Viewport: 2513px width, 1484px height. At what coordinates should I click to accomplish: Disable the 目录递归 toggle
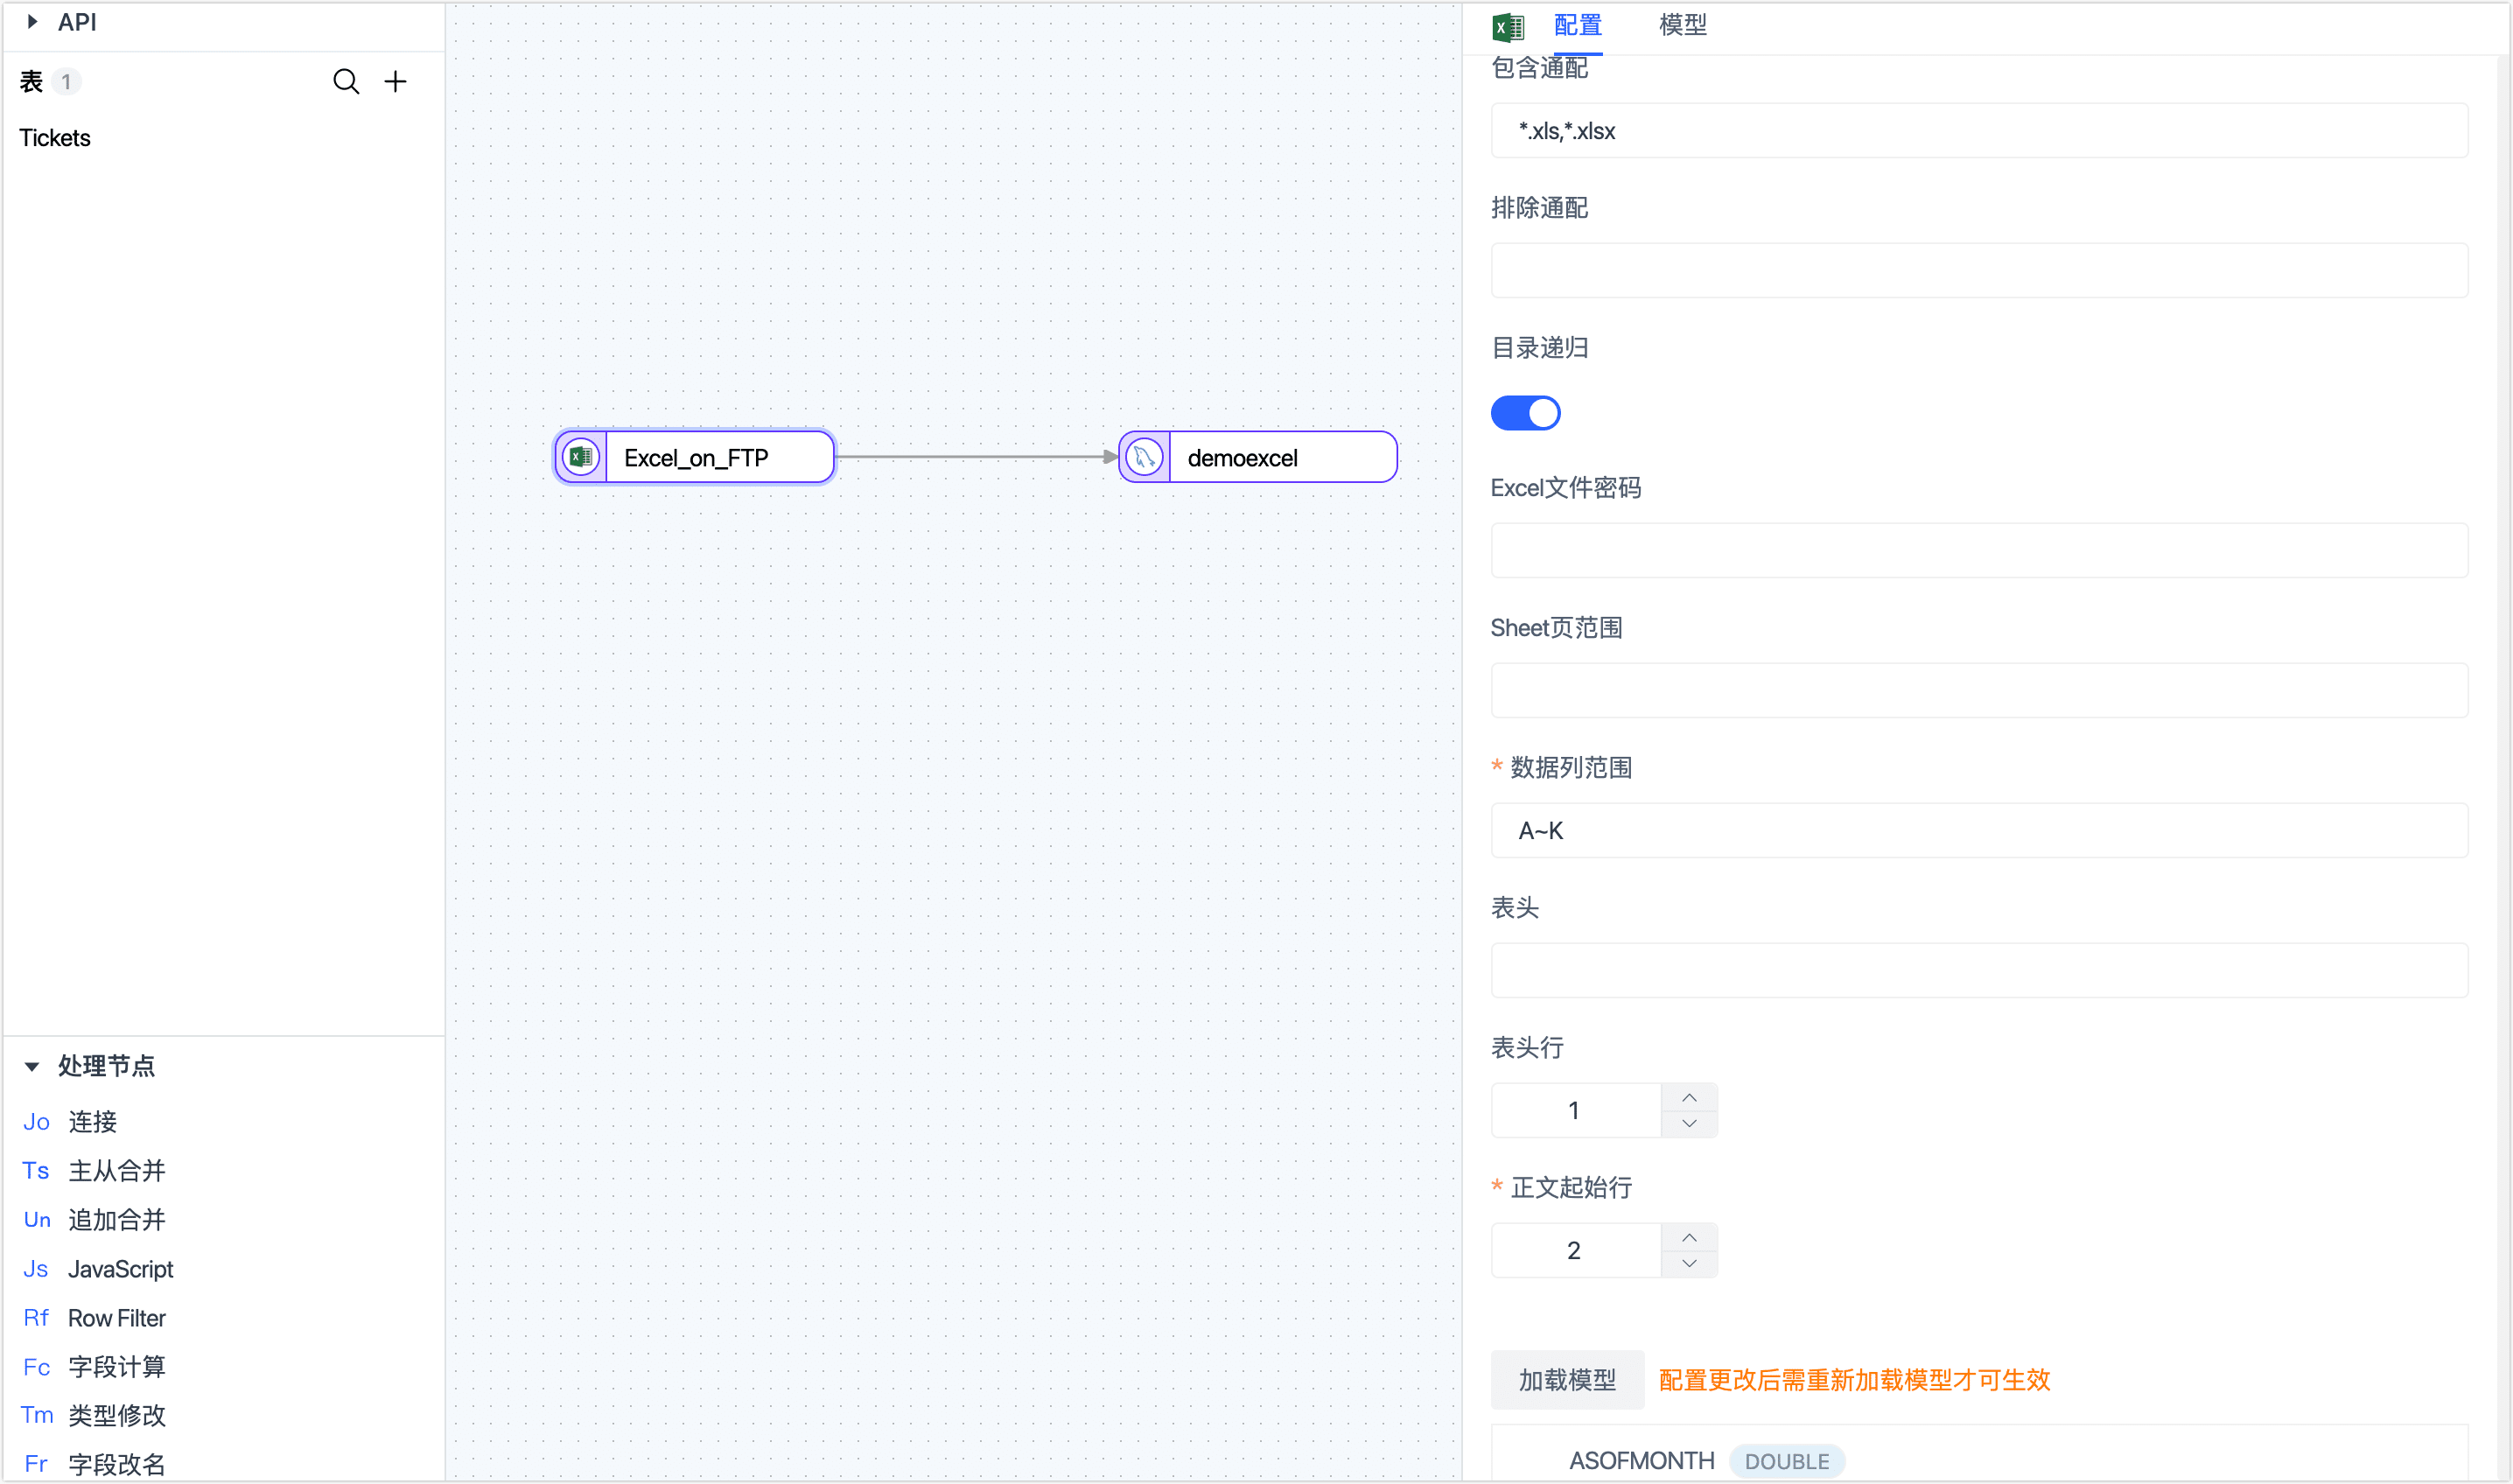pyautogui.click(x=1525, y=412)
